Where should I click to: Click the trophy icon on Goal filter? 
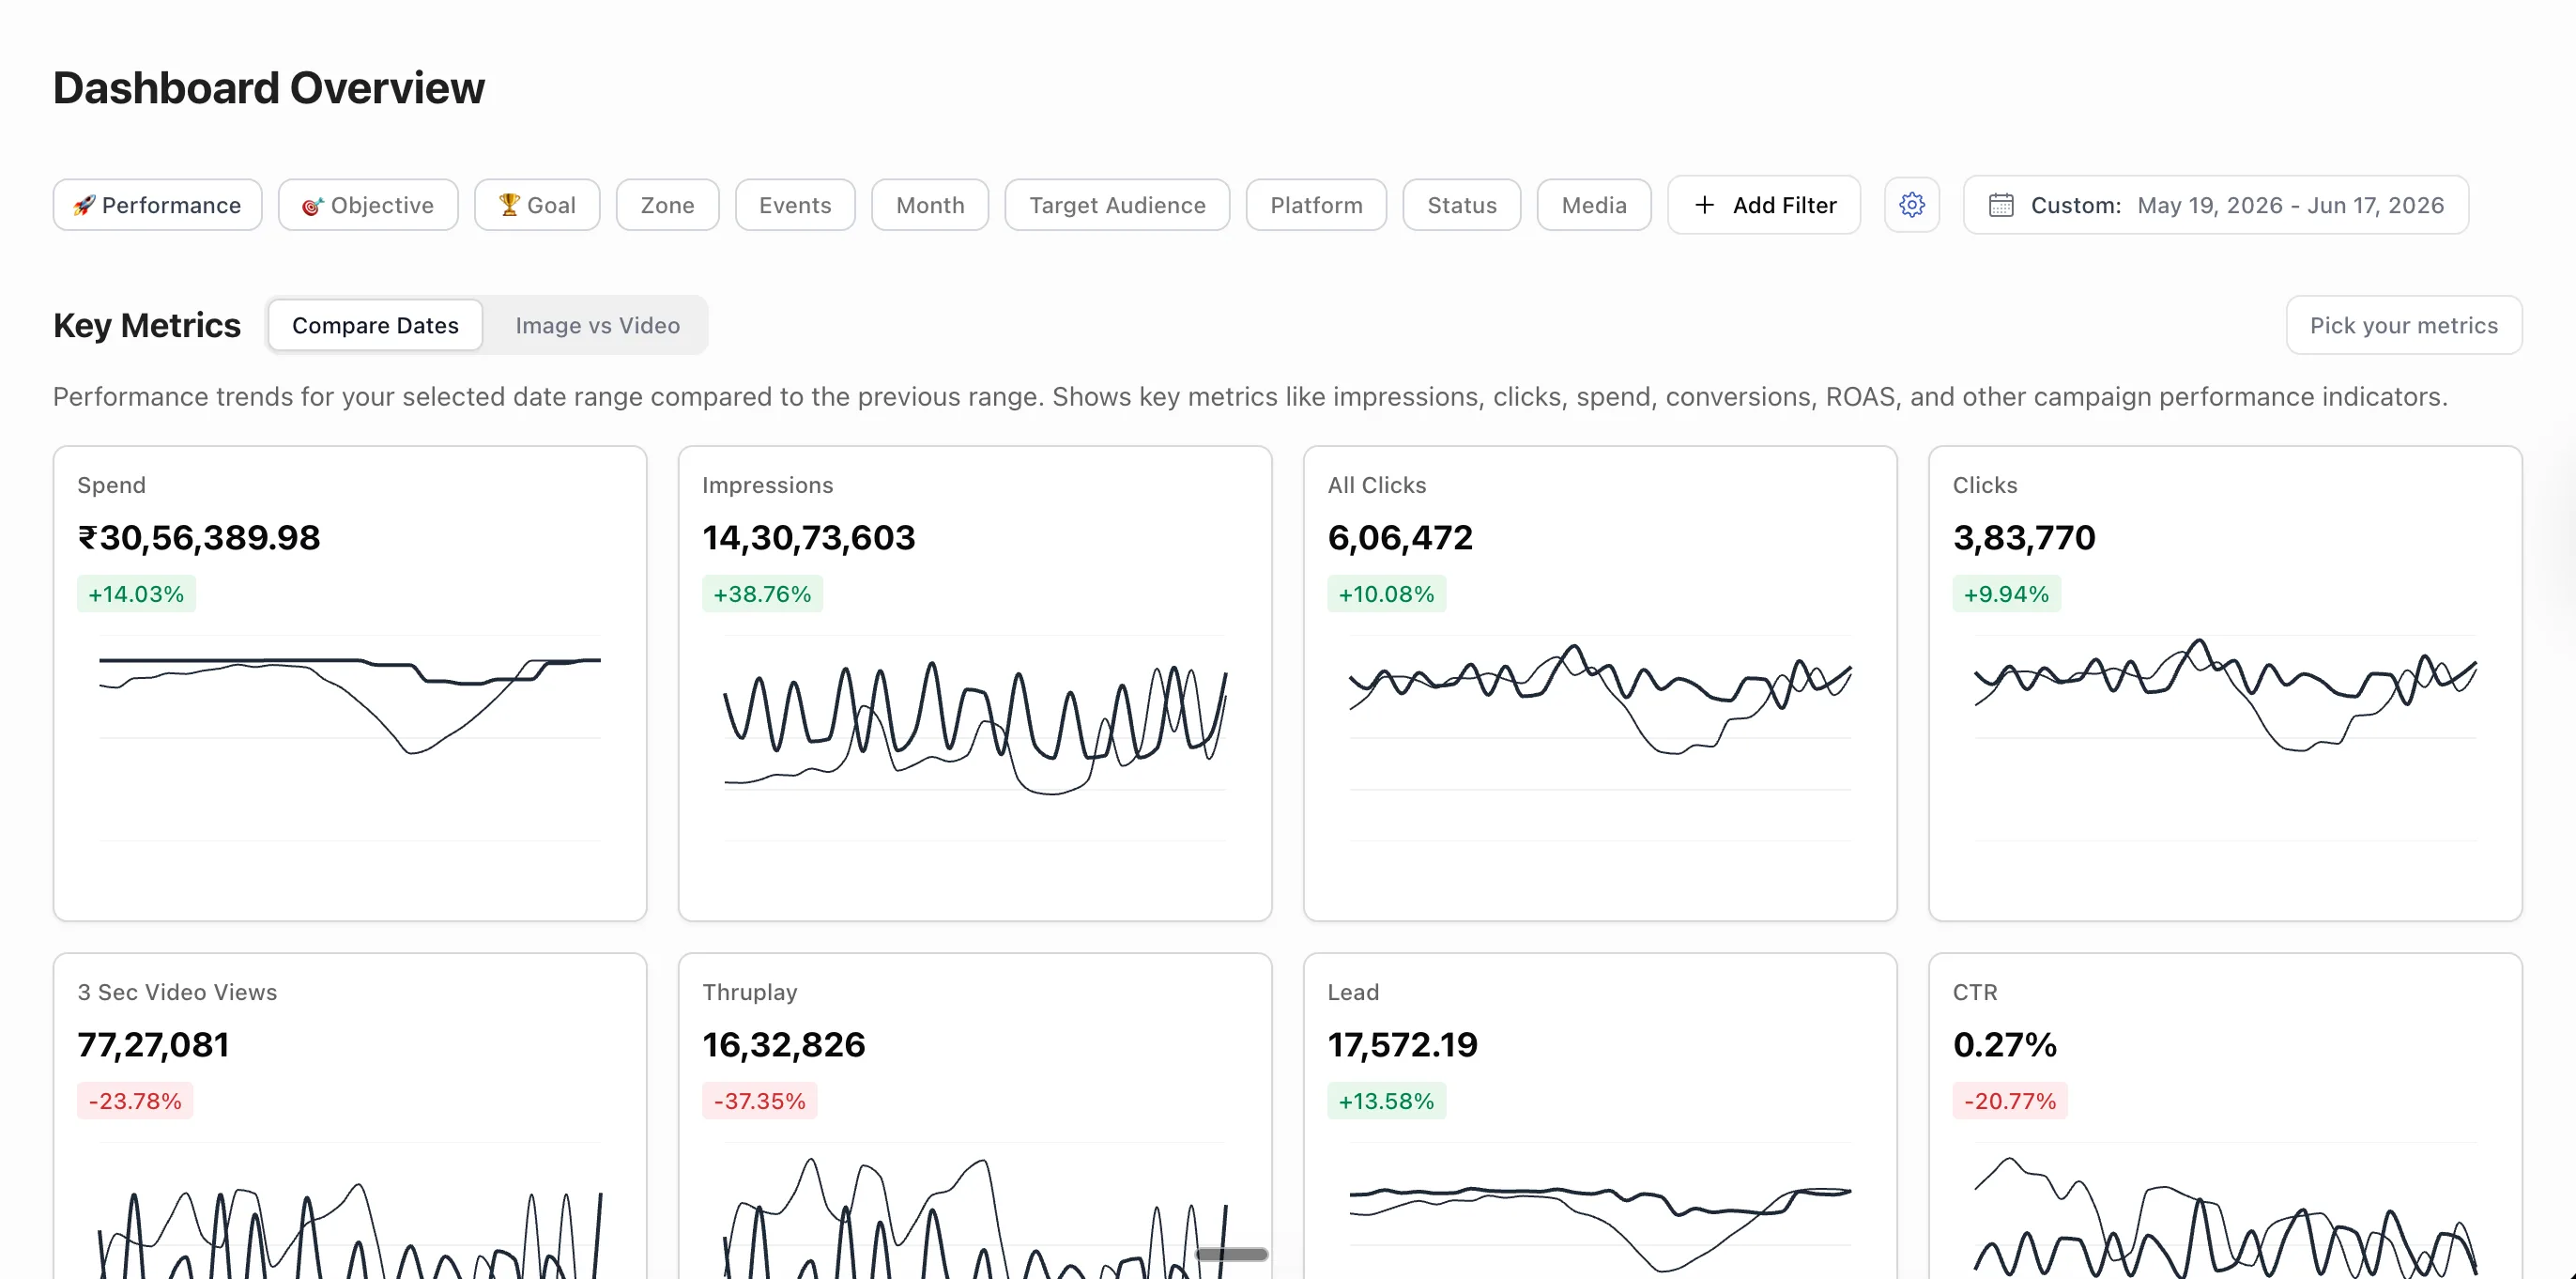pos(509,204)
